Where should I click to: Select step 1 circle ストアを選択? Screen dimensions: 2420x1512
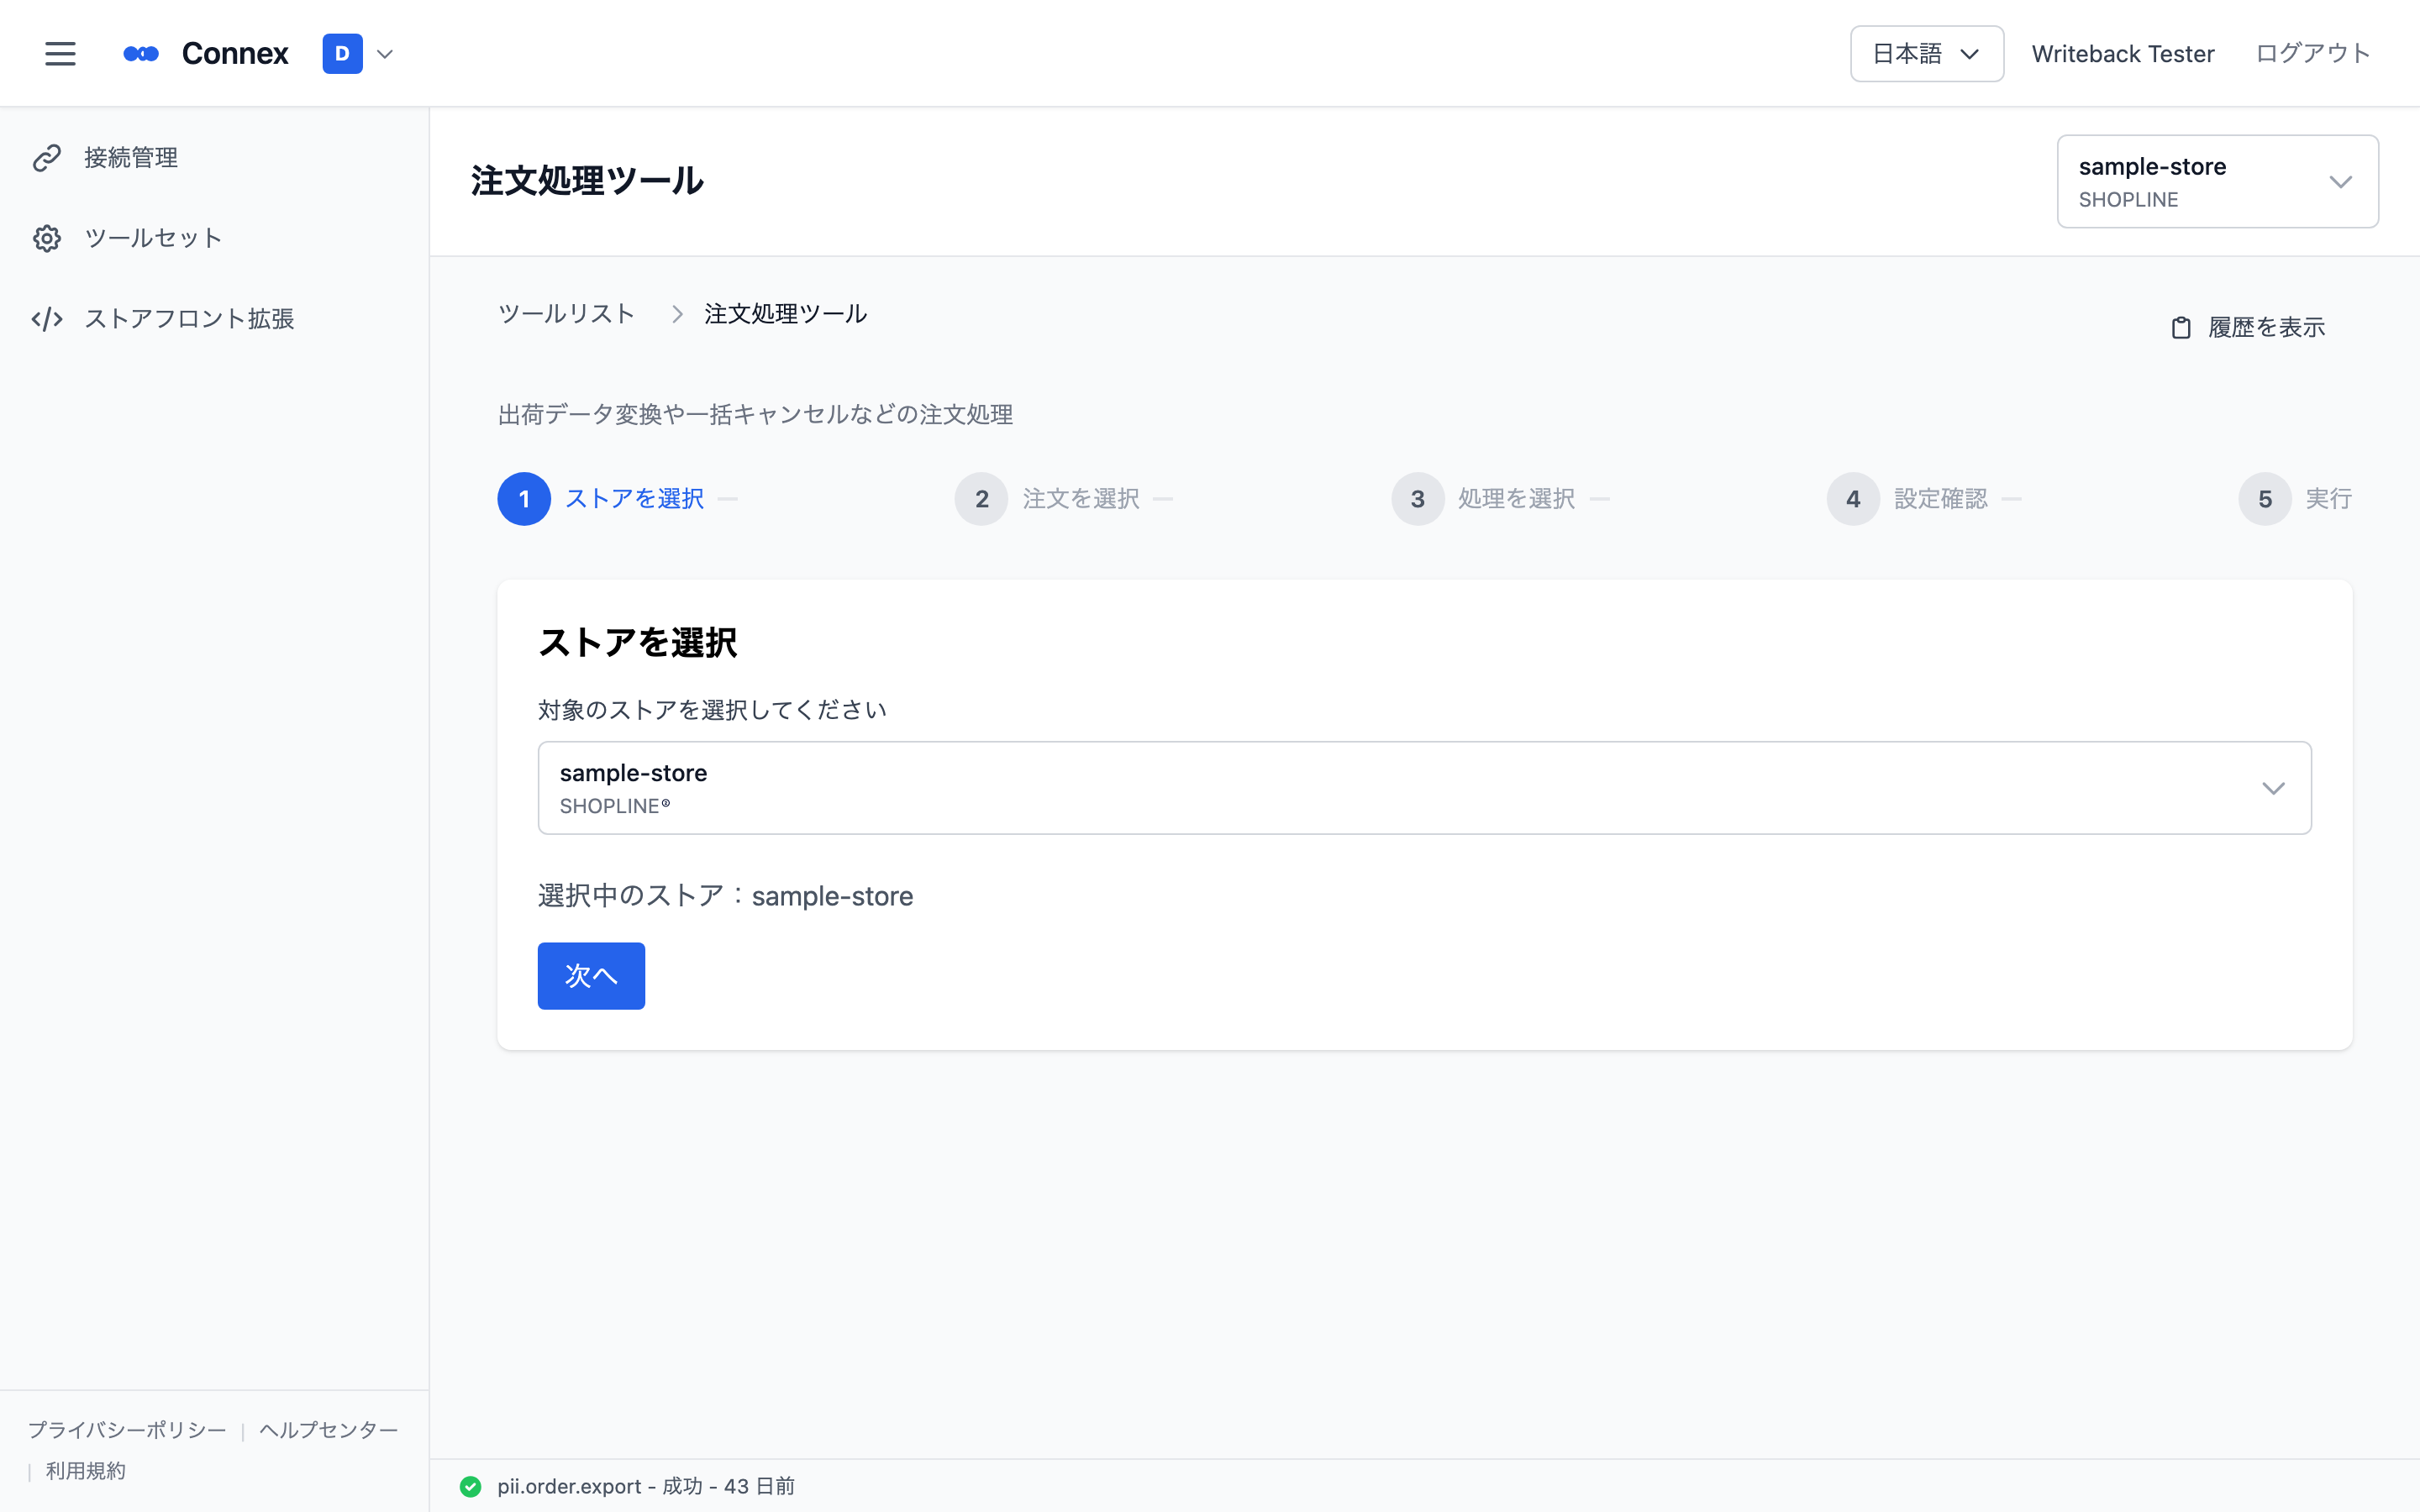pos(524,499)
